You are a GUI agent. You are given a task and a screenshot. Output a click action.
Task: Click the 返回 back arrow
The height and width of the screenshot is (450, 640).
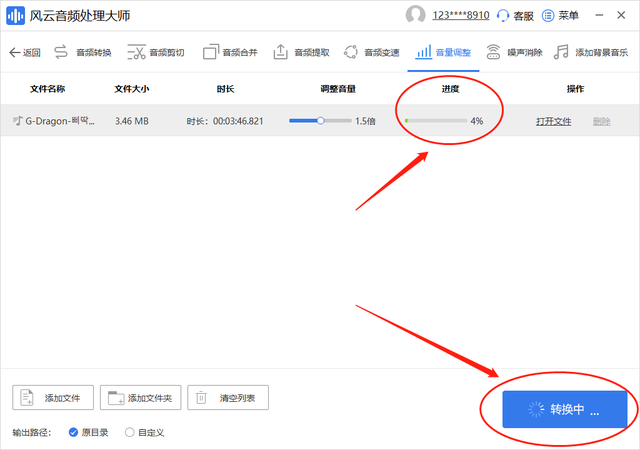[15, 52]
